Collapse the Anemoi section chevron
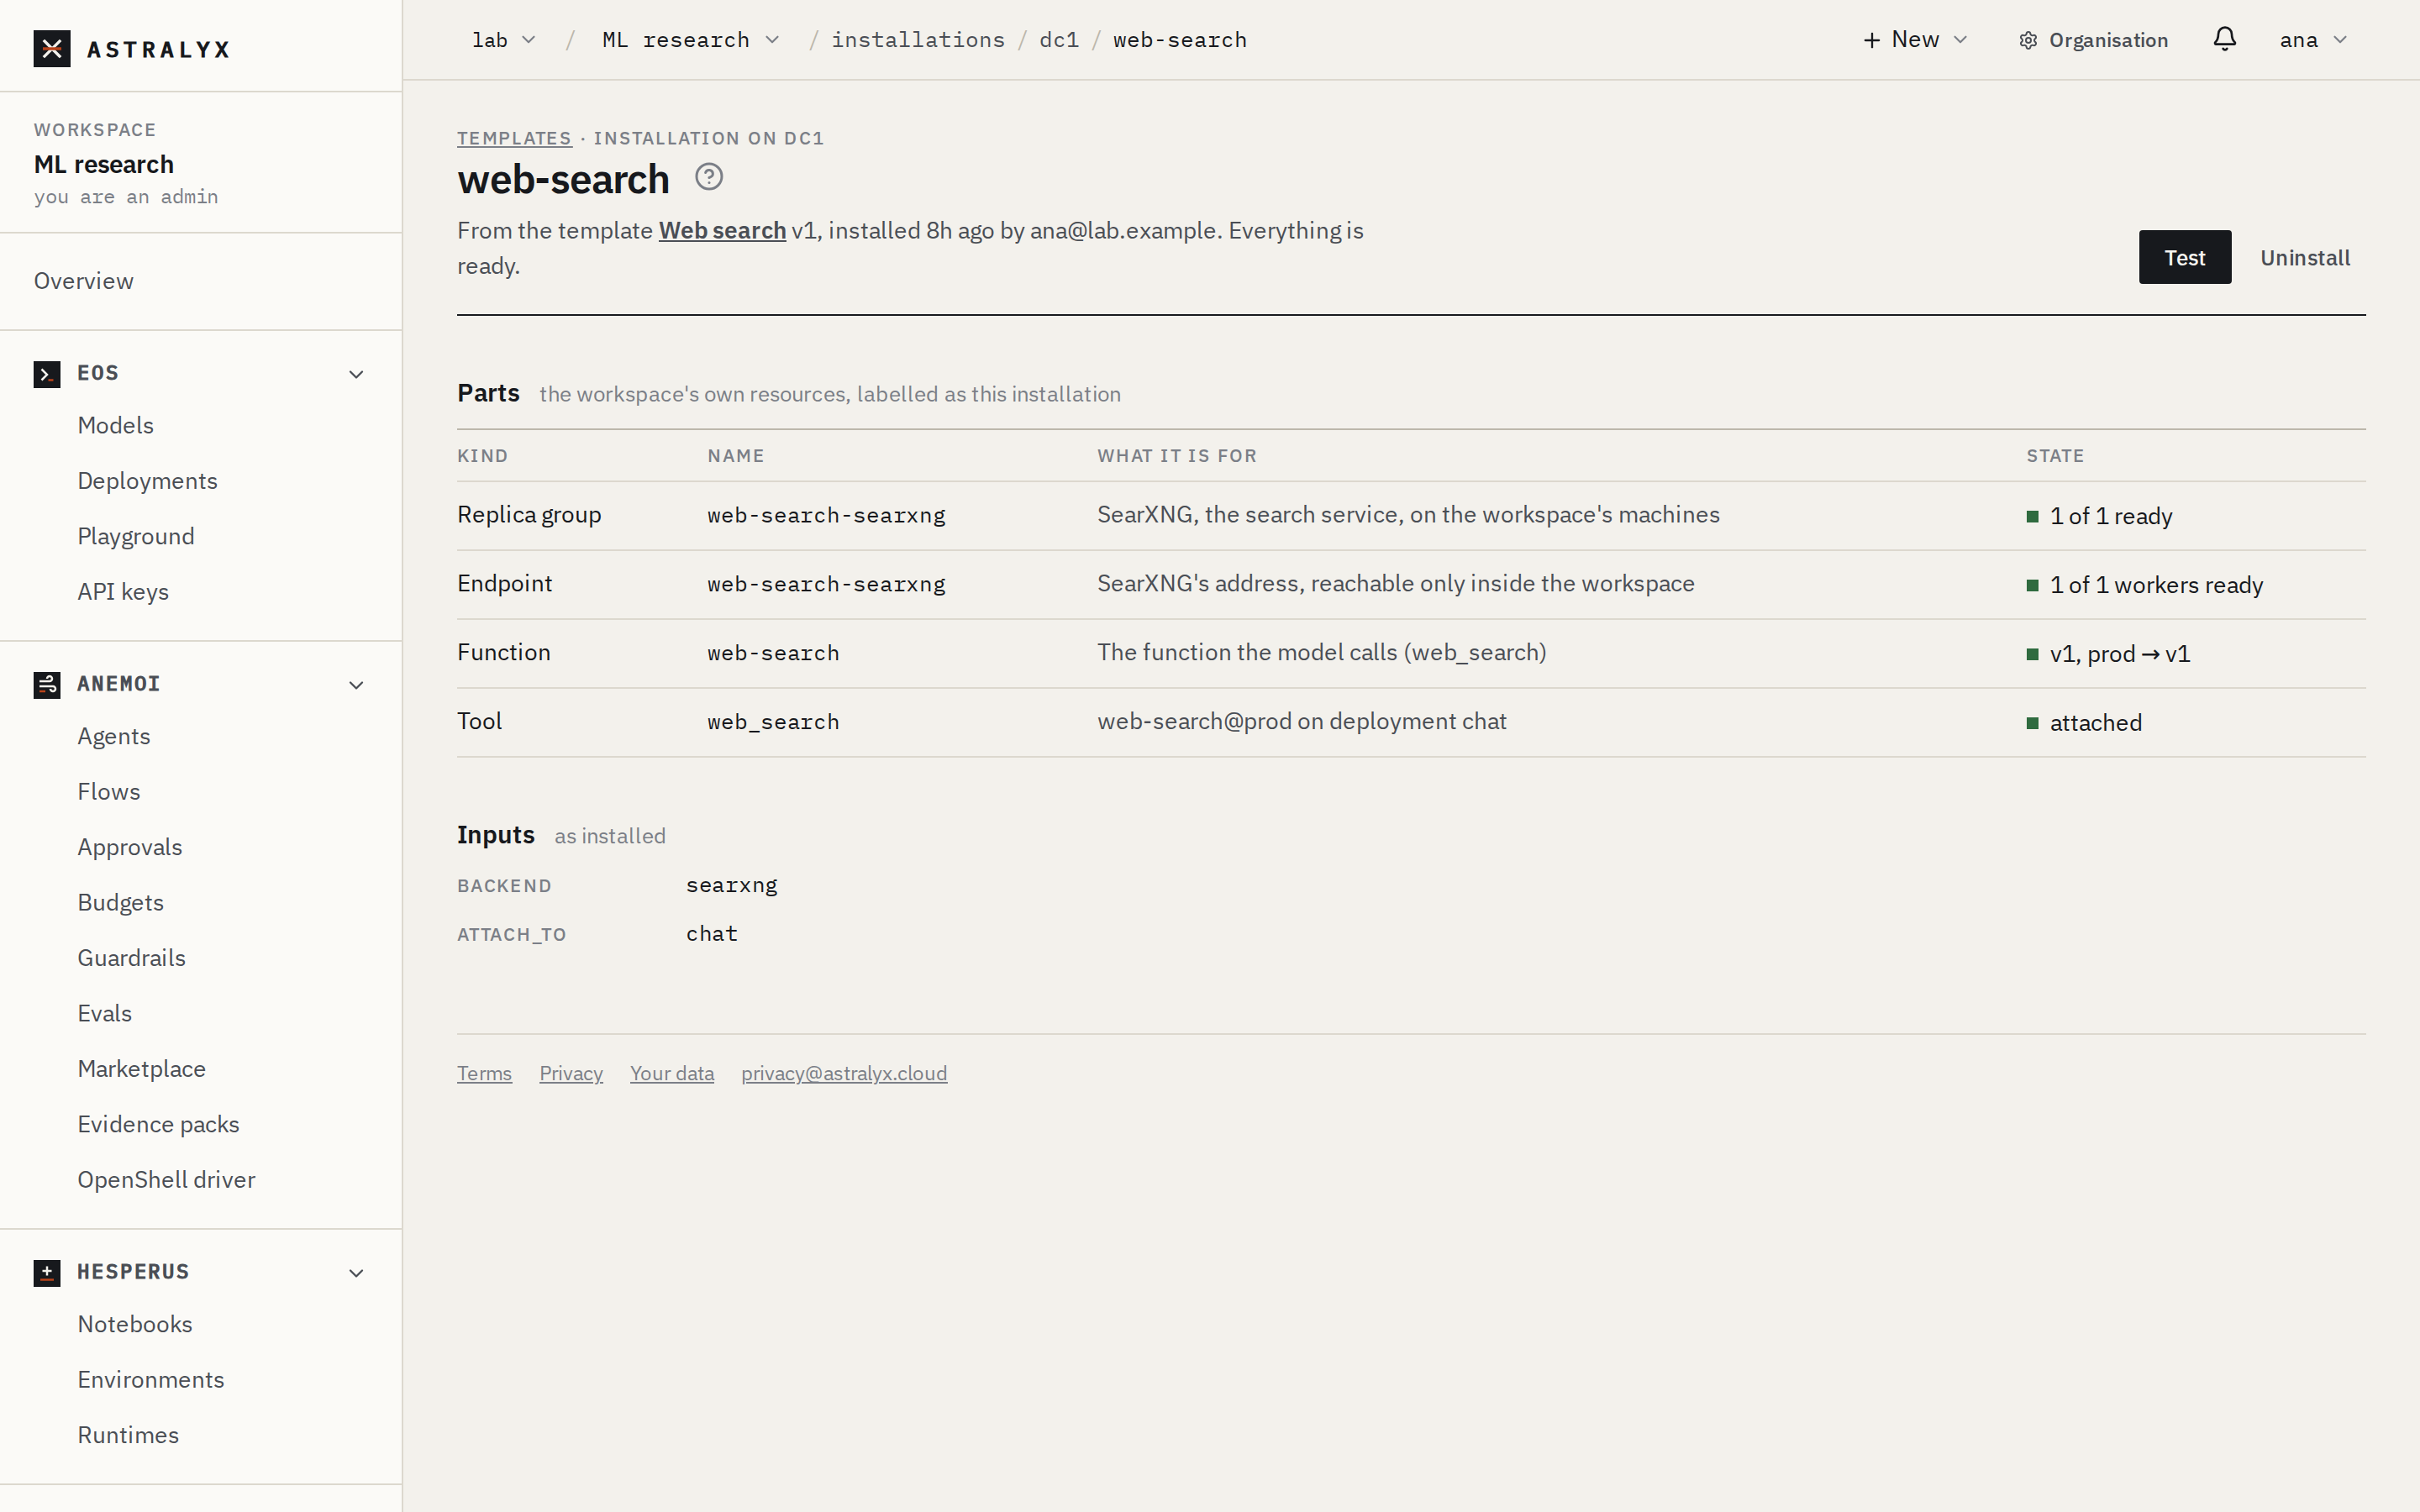 coord(356,685)
